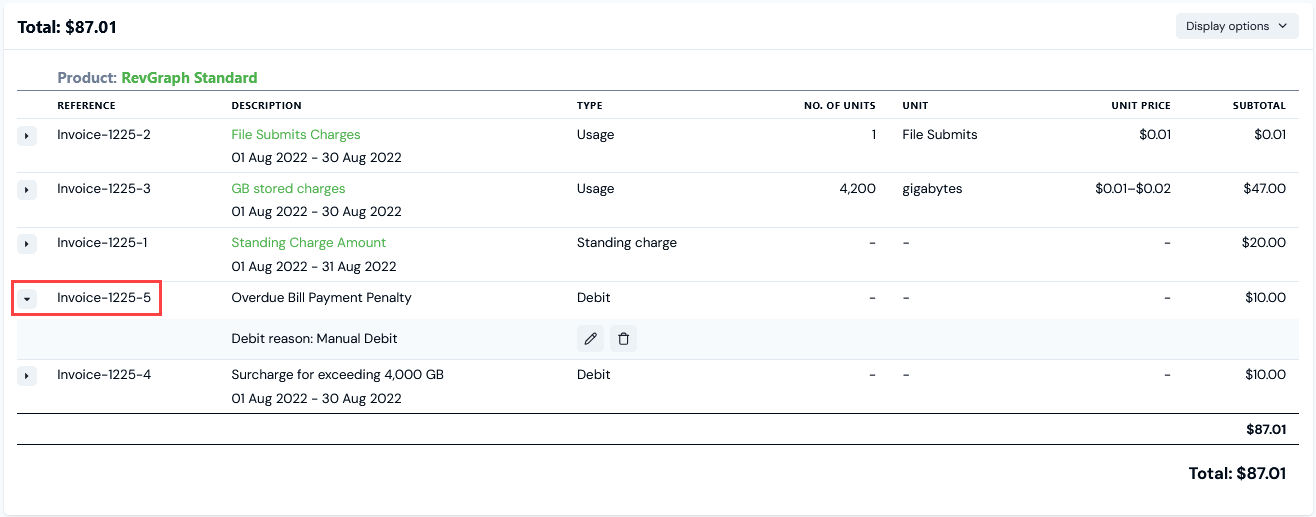Expand the Invoice-1225-4 row
Viewport: 1316px width, 517px height.
[x=27, y=375]
